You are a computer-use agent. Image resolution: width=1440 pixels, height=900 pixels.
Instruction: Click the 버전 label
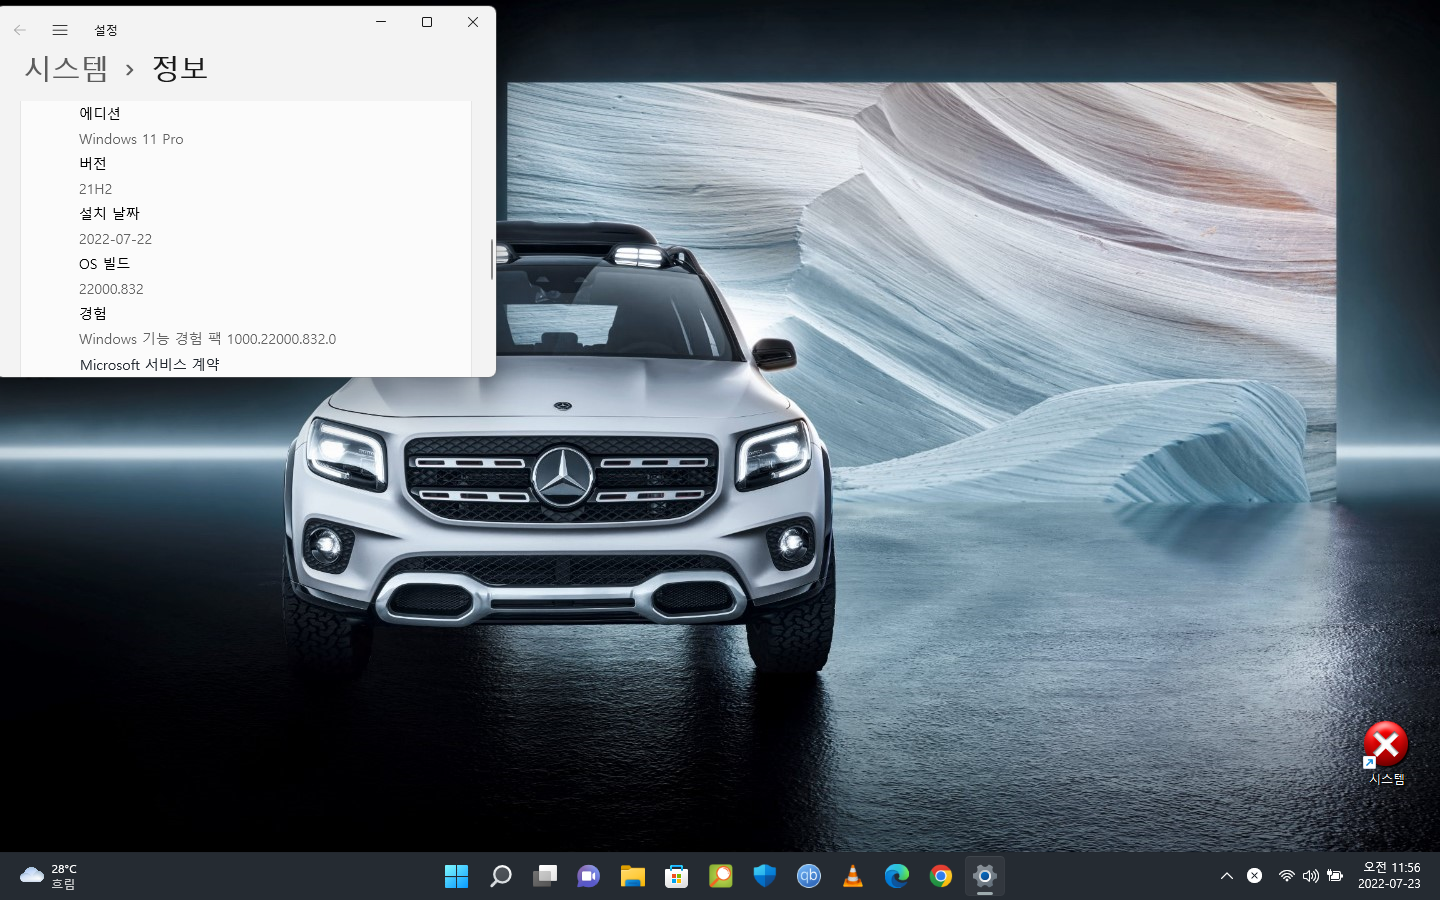click(x=93, y=164)
